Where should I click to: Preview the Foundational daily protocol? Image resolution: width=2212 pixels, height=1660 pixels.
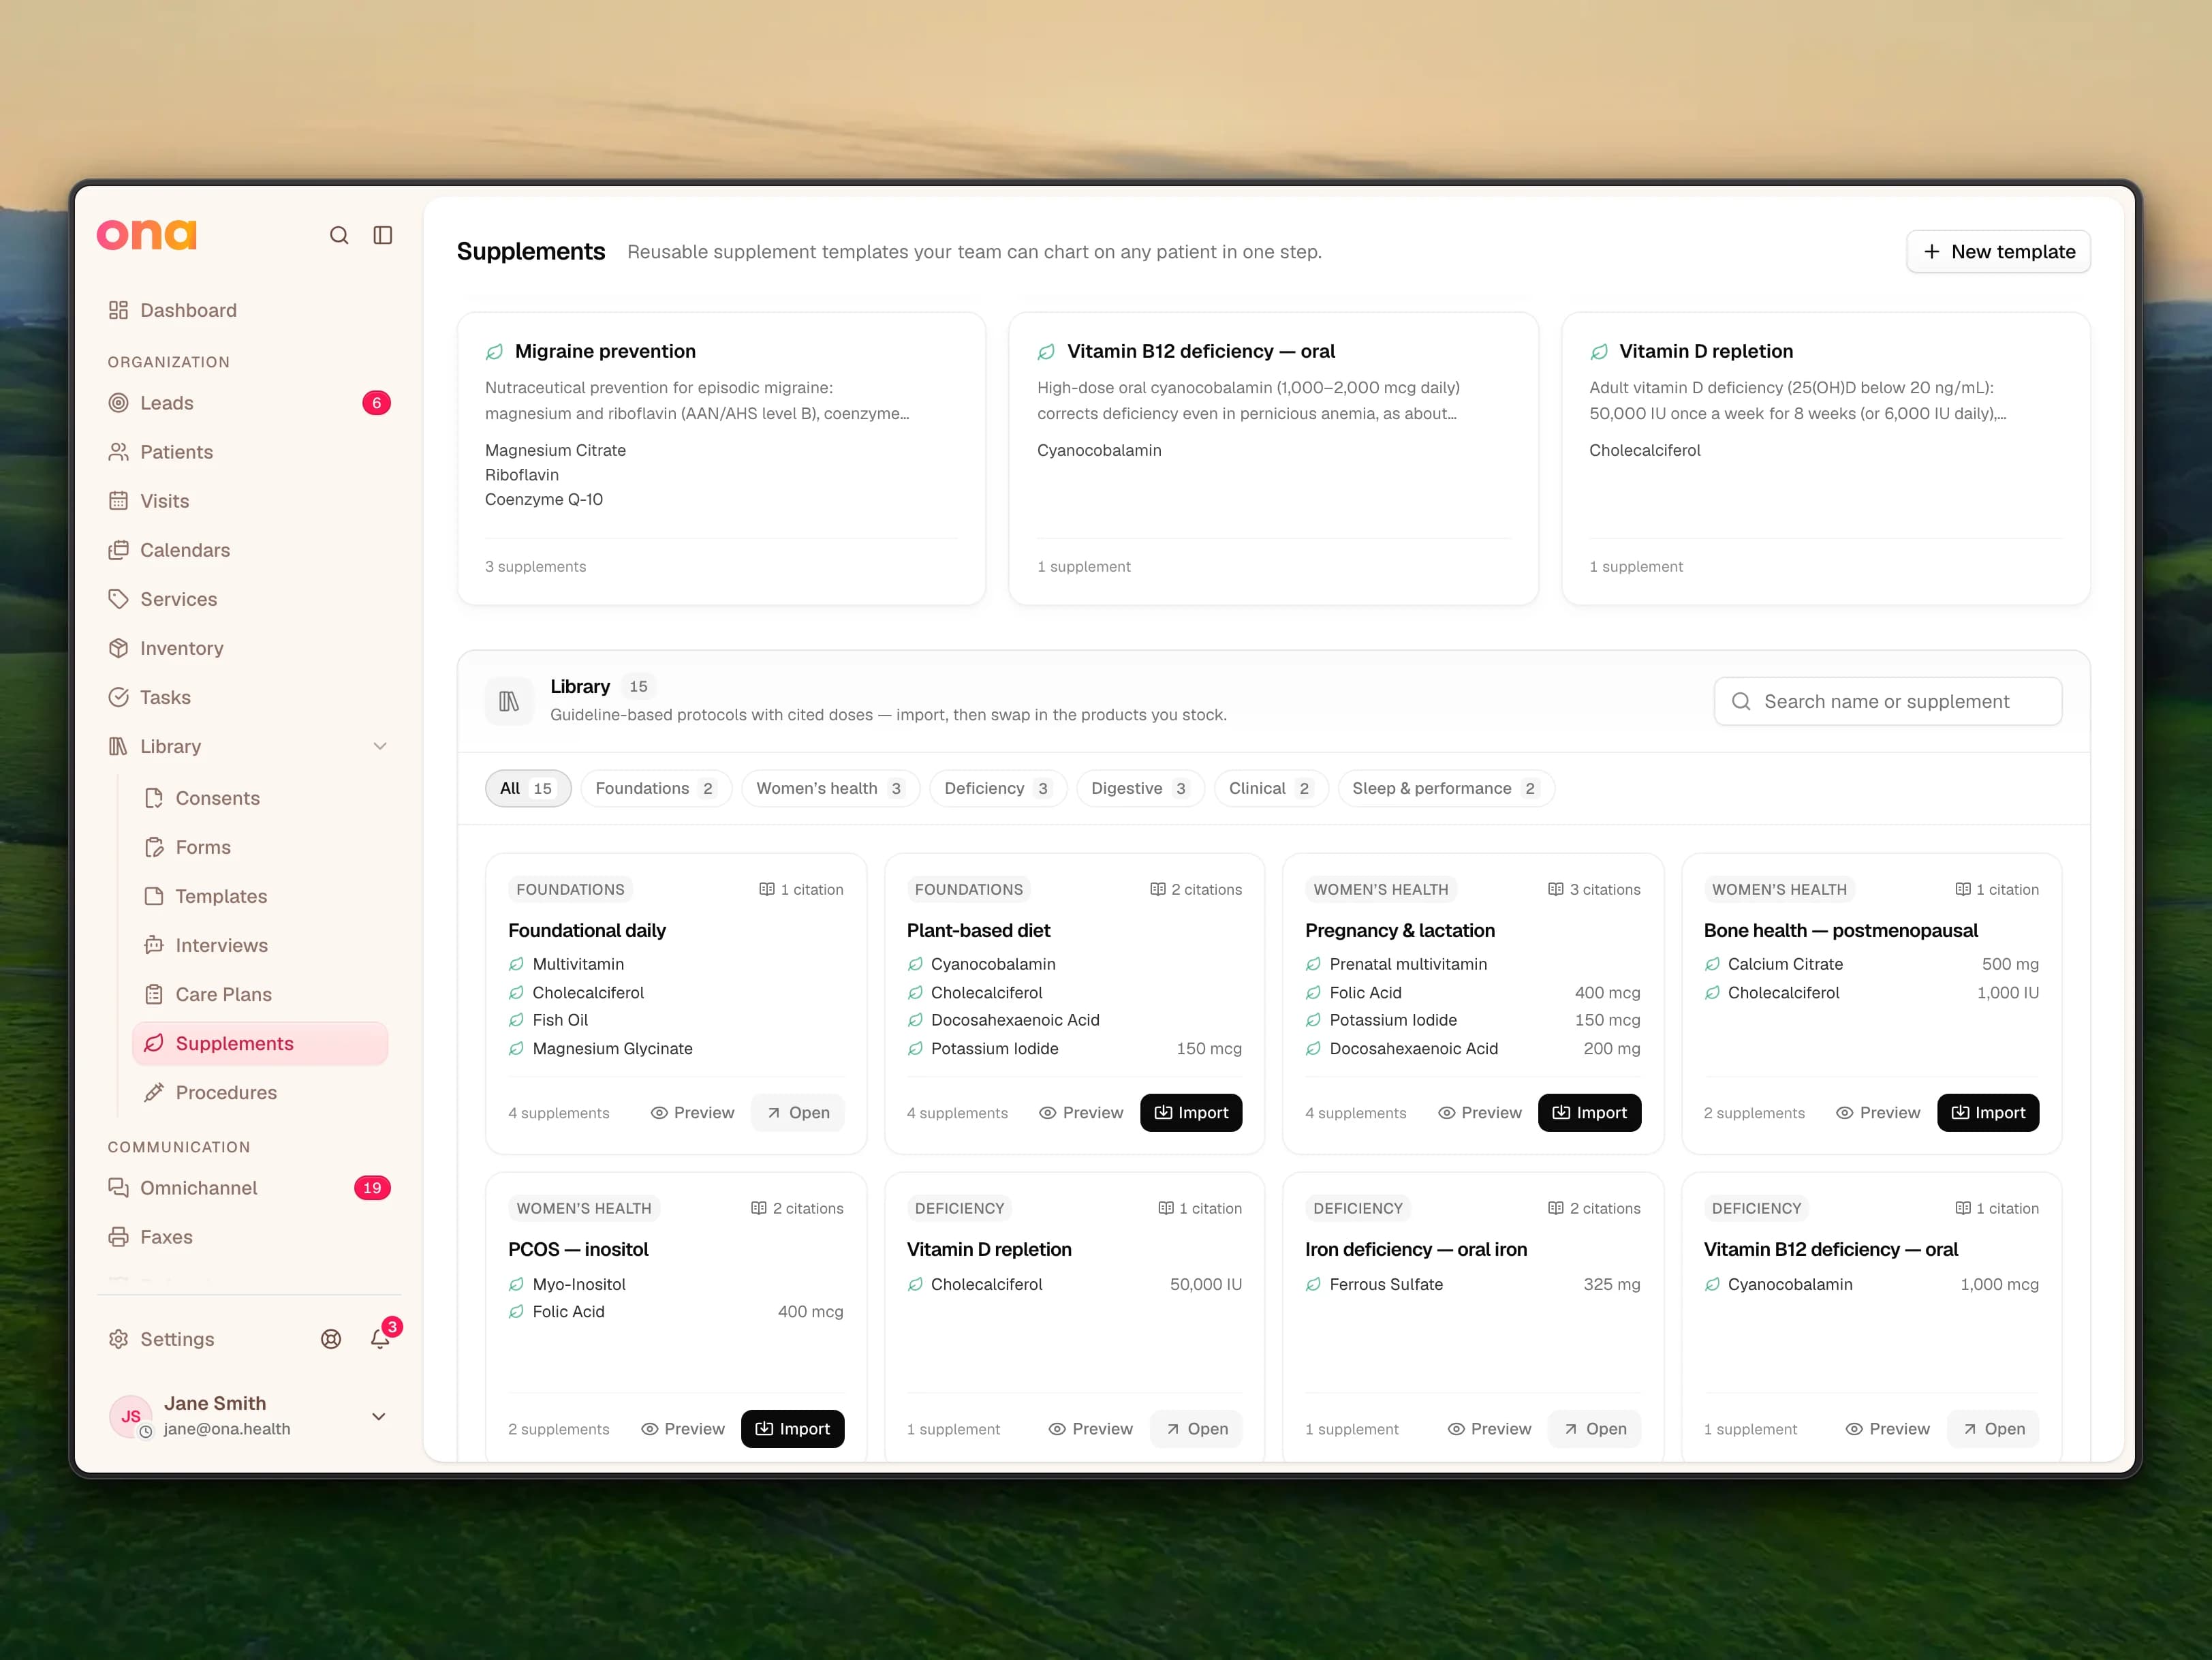click(x=692, y=1112)
